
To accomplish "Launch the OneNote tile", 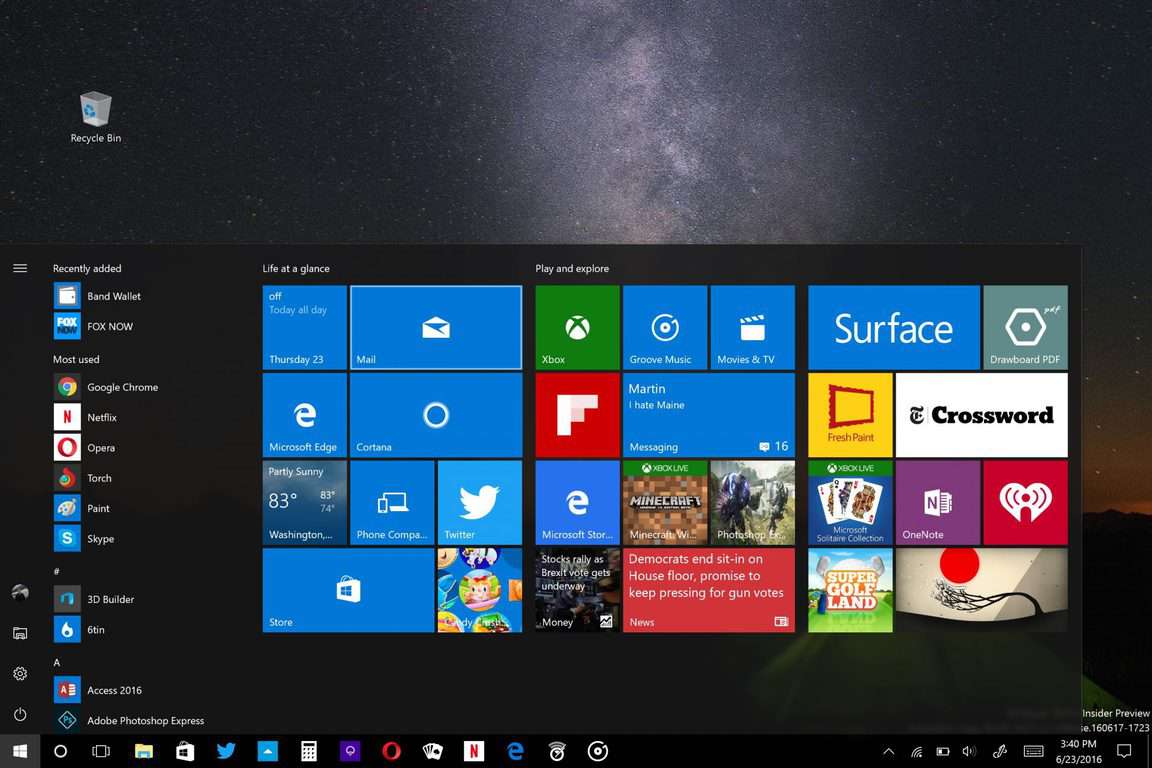I will [x=937, y=502].
